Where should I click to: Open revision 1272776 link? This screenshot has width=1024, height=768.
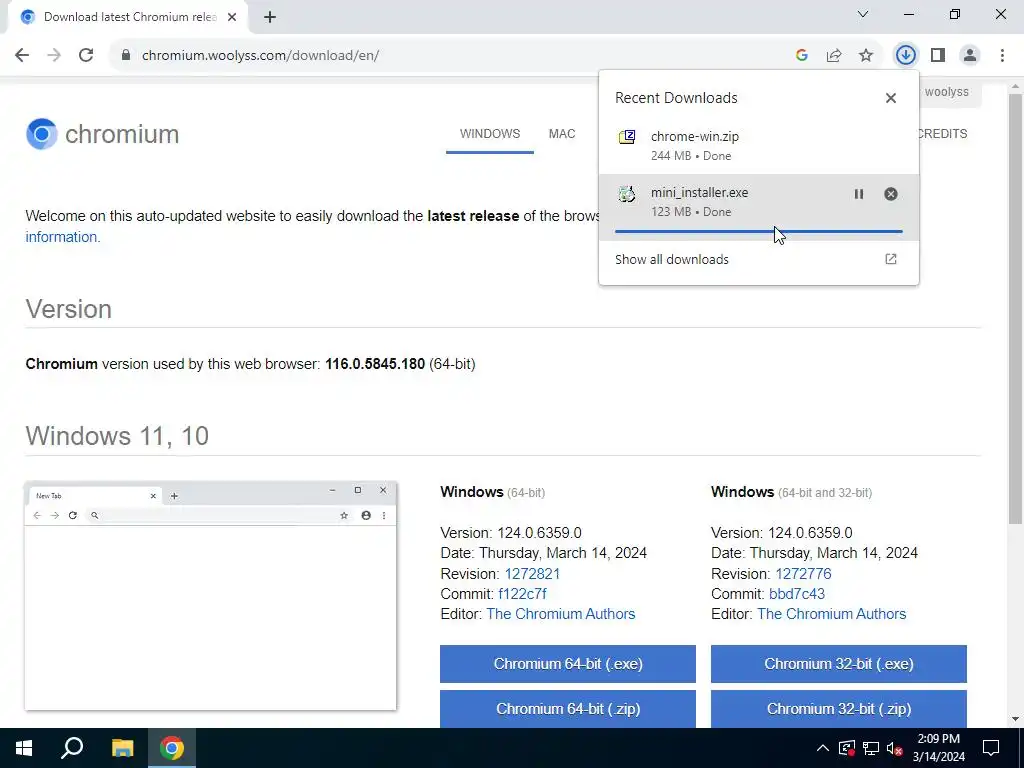803,574
